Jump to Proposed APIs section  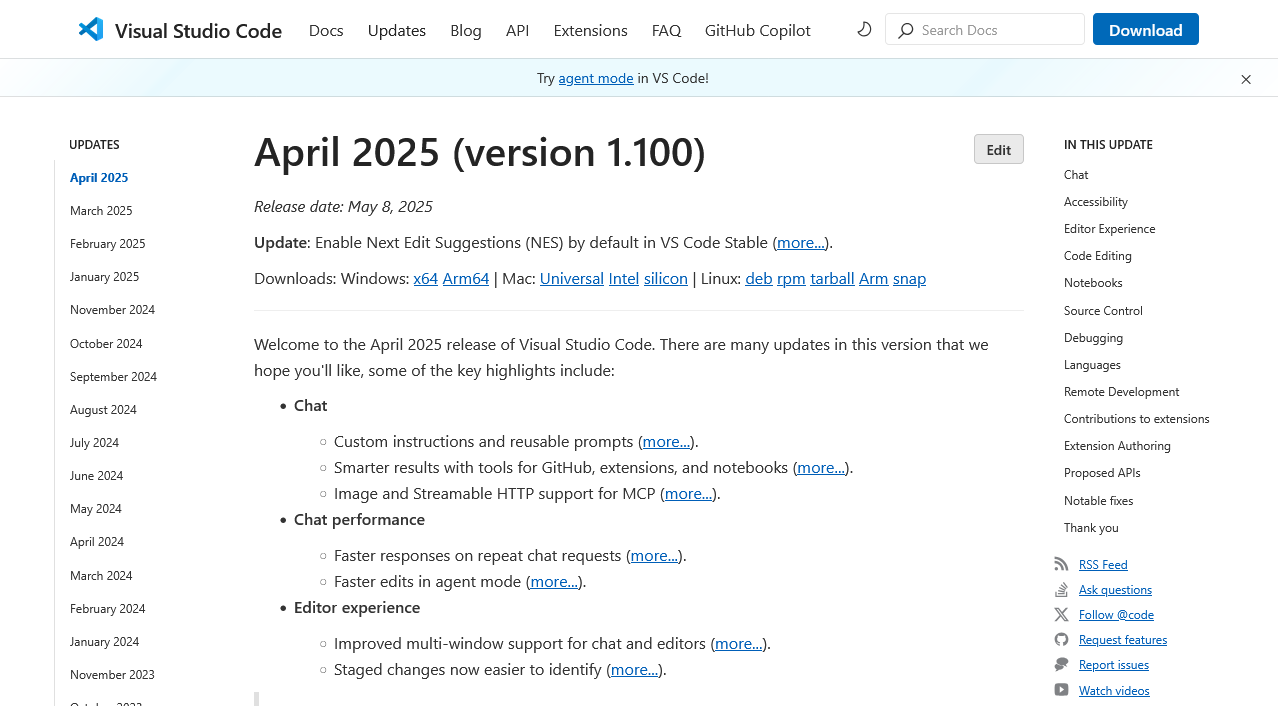pos(1102,473)
